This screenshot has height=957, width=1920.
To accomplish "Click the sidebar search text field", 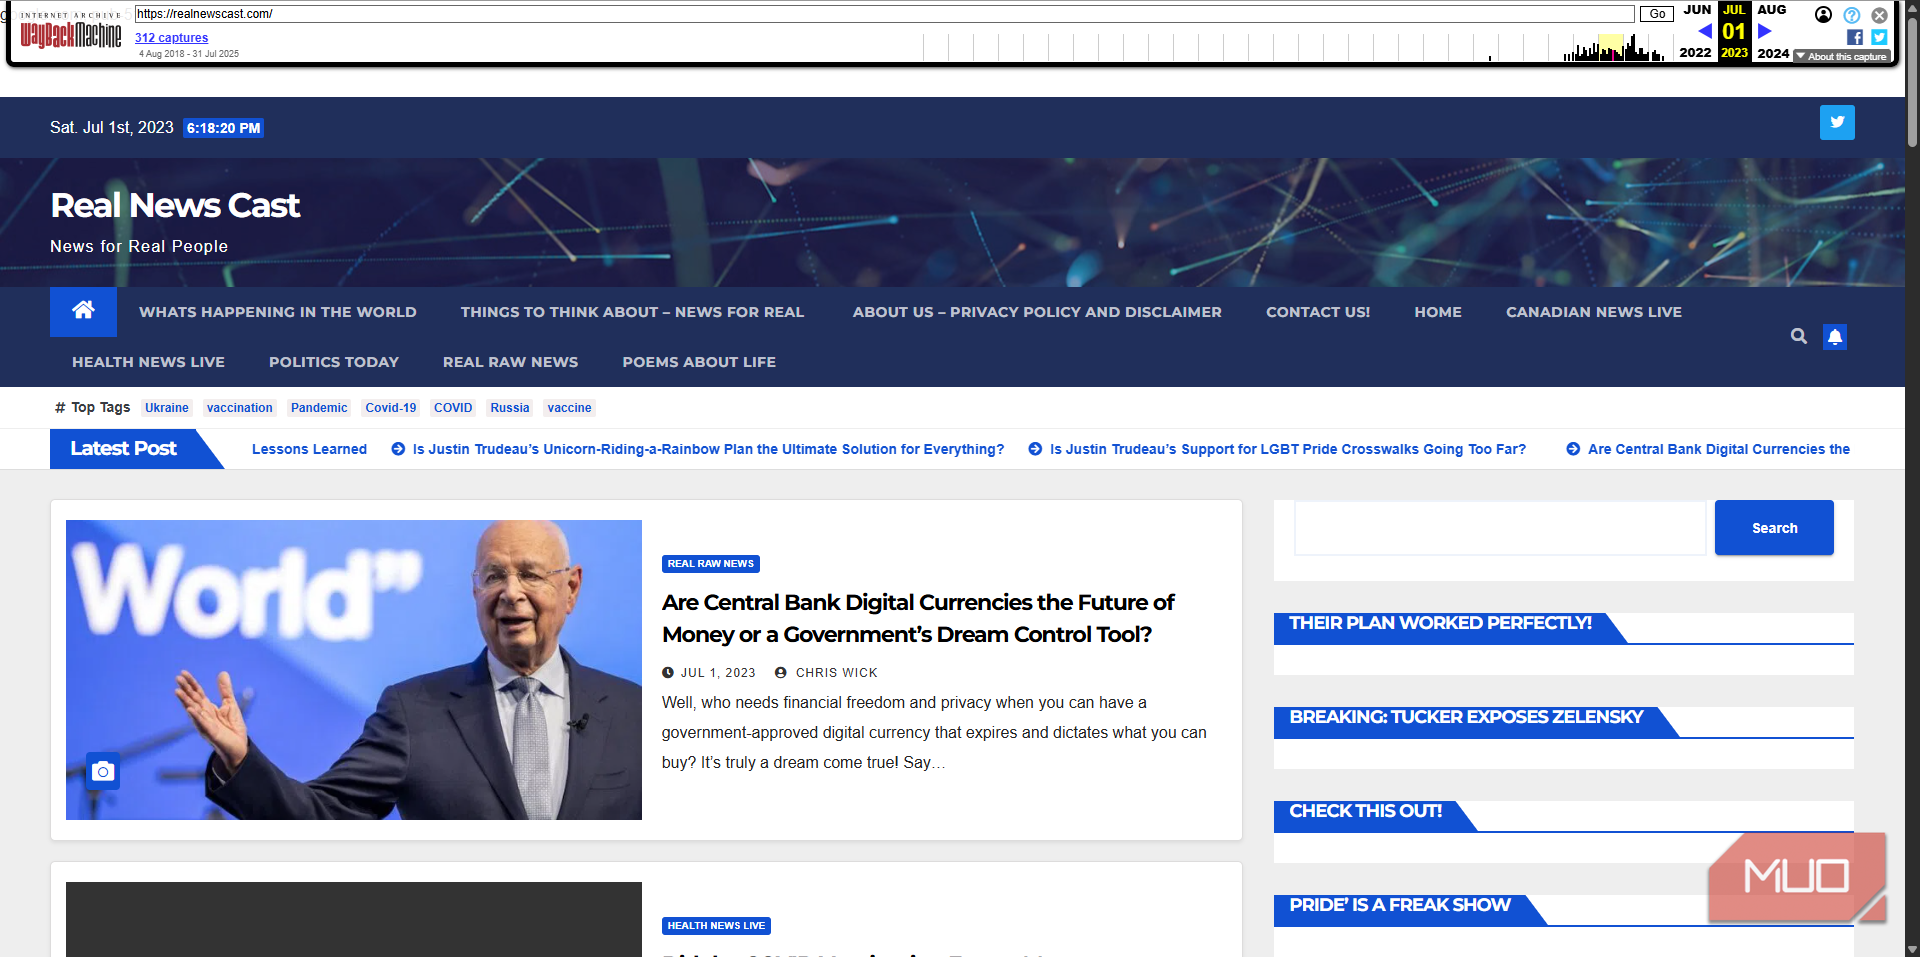I will coord(1500,528).
